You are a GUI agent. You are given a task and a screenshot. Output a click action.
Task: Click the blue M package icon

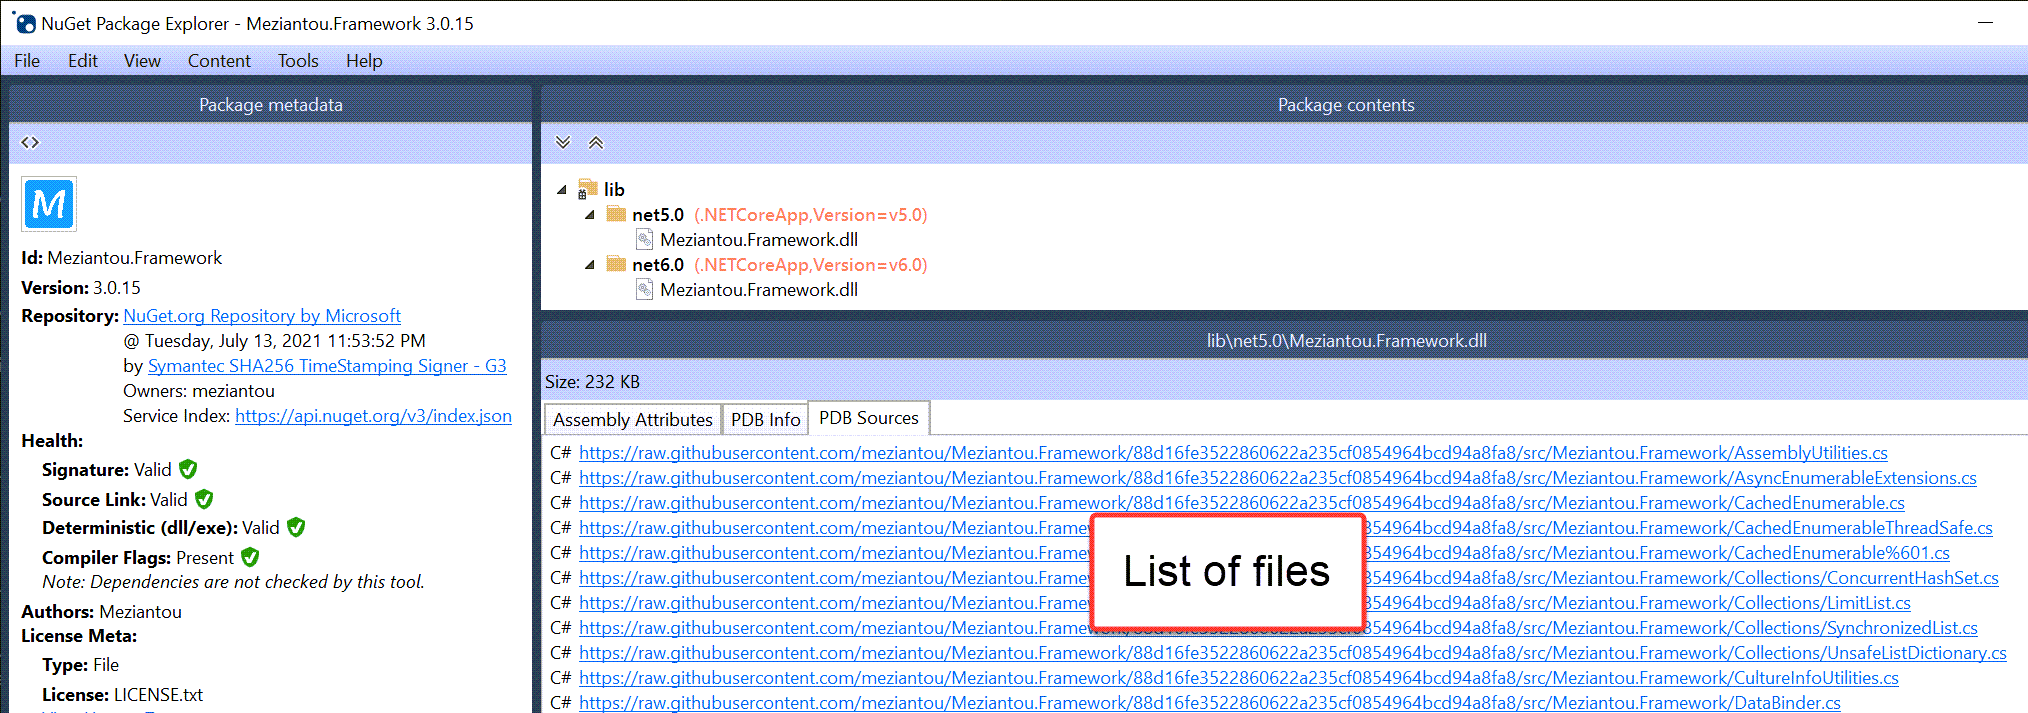49,204
